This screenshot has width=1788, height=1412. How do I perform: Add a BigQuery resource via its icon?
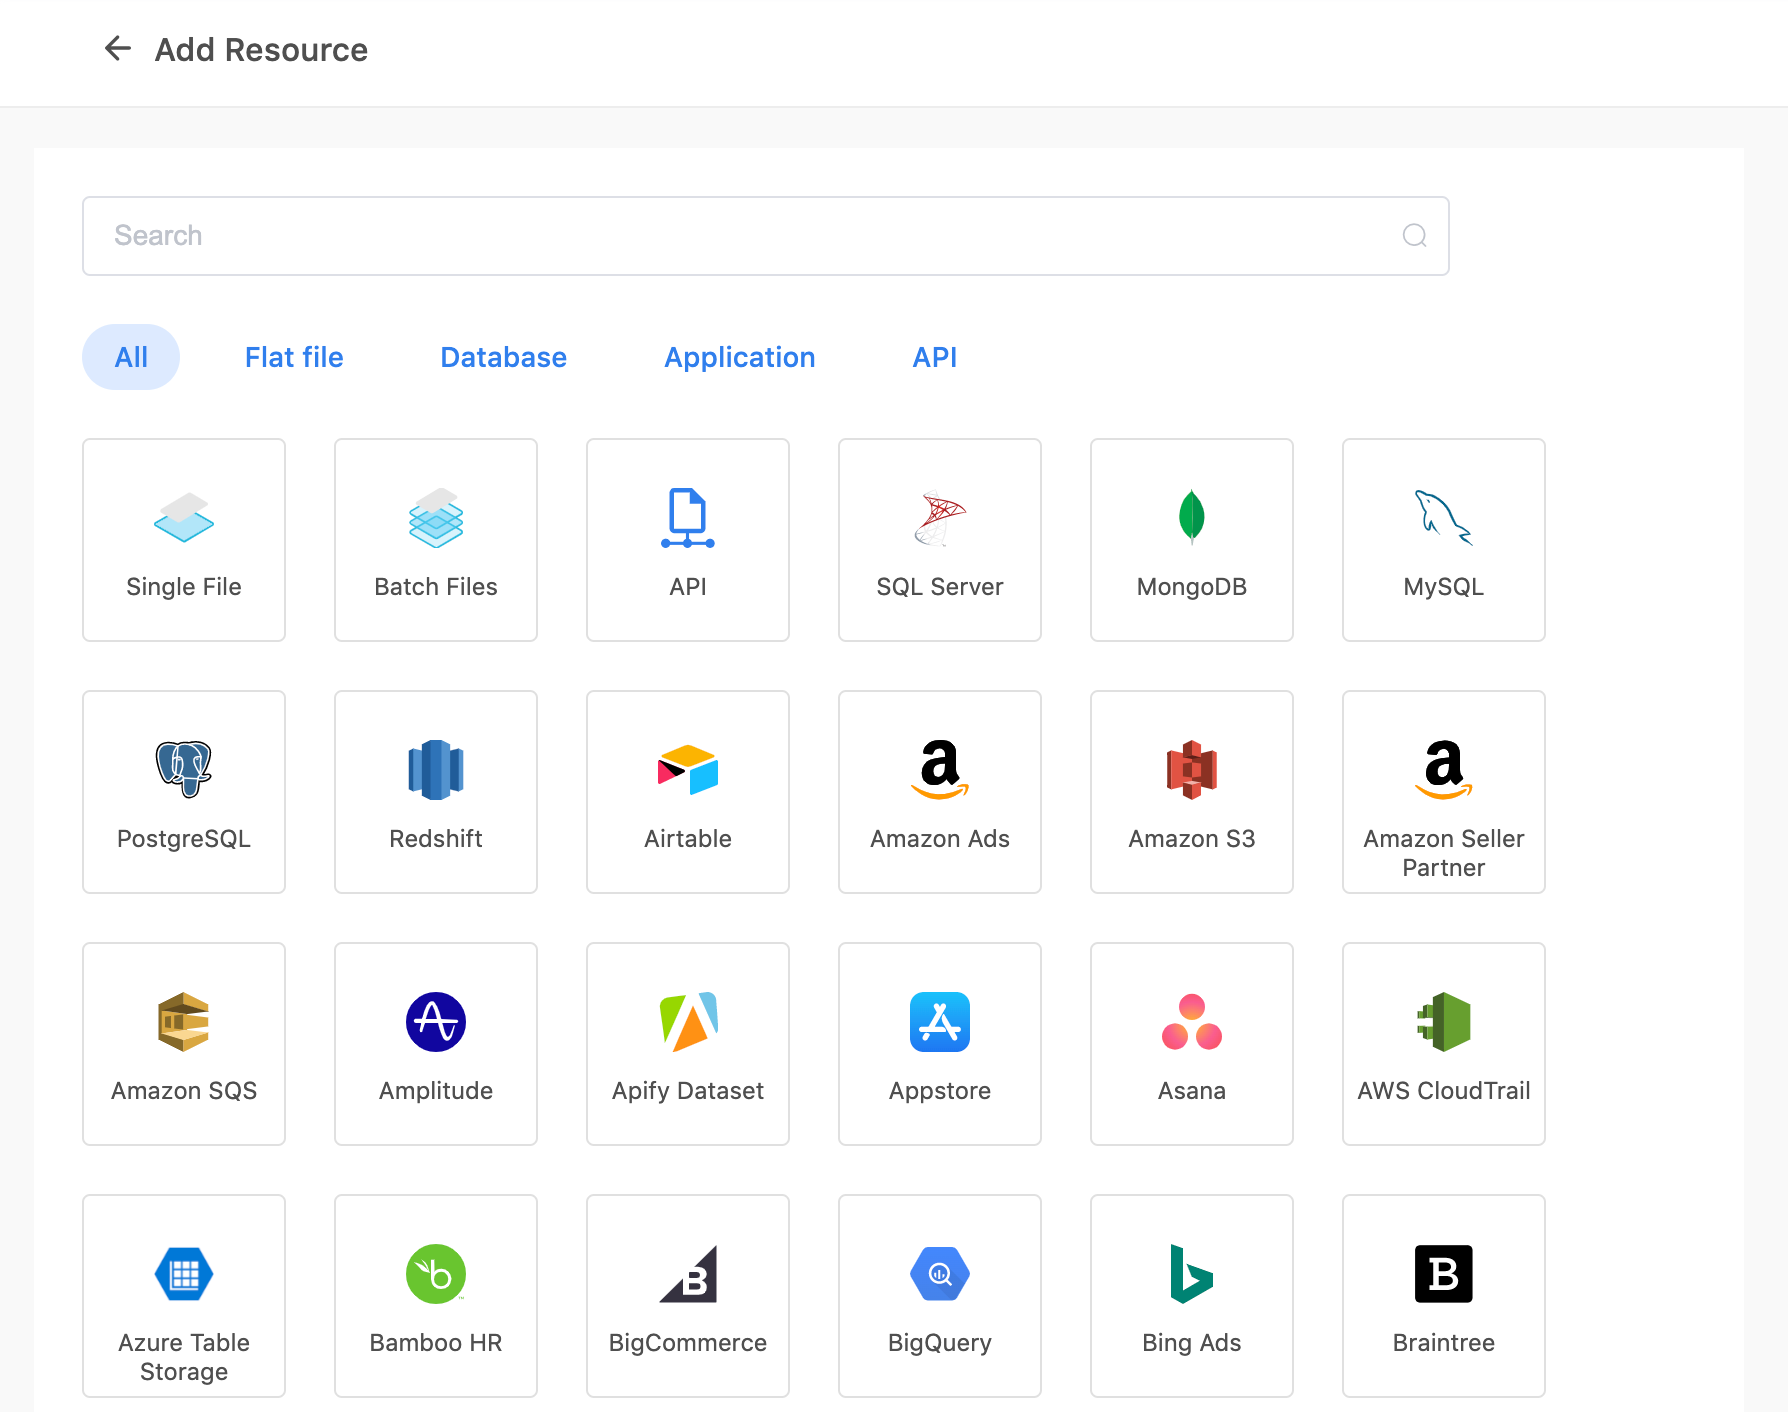[x=940, y=1273]
